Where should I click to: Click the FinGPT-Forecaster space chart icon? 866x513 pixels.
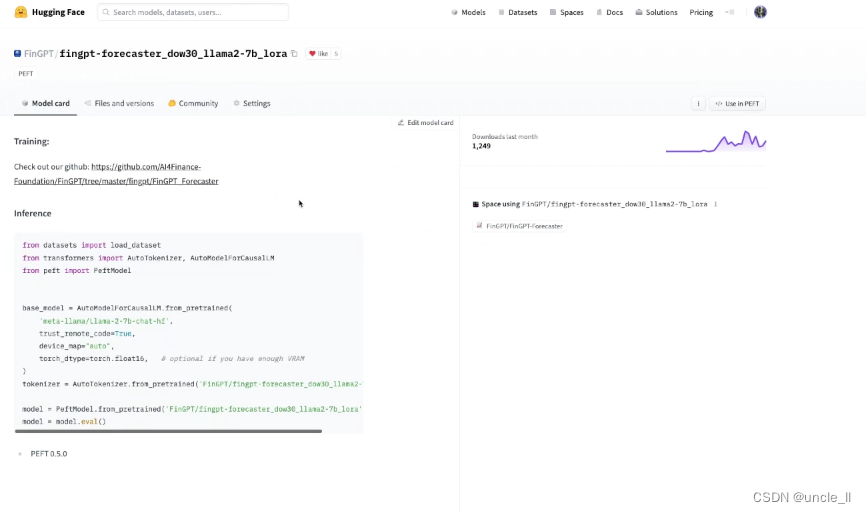pyautogui.click(x=479, y=226)
